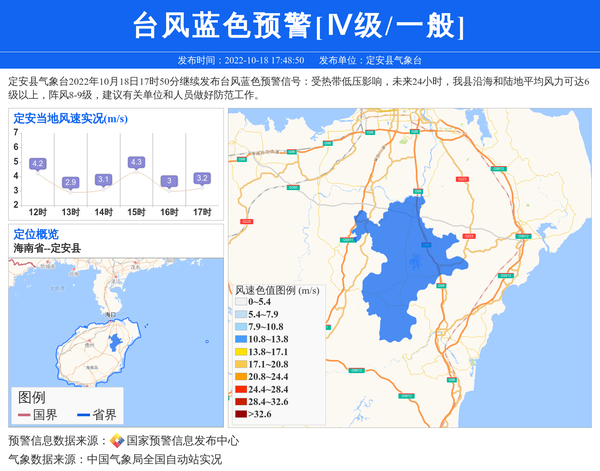Click the 0~5.4 legend color swatch
Viewport: 600px width, 471px height.
pos(240,301)
